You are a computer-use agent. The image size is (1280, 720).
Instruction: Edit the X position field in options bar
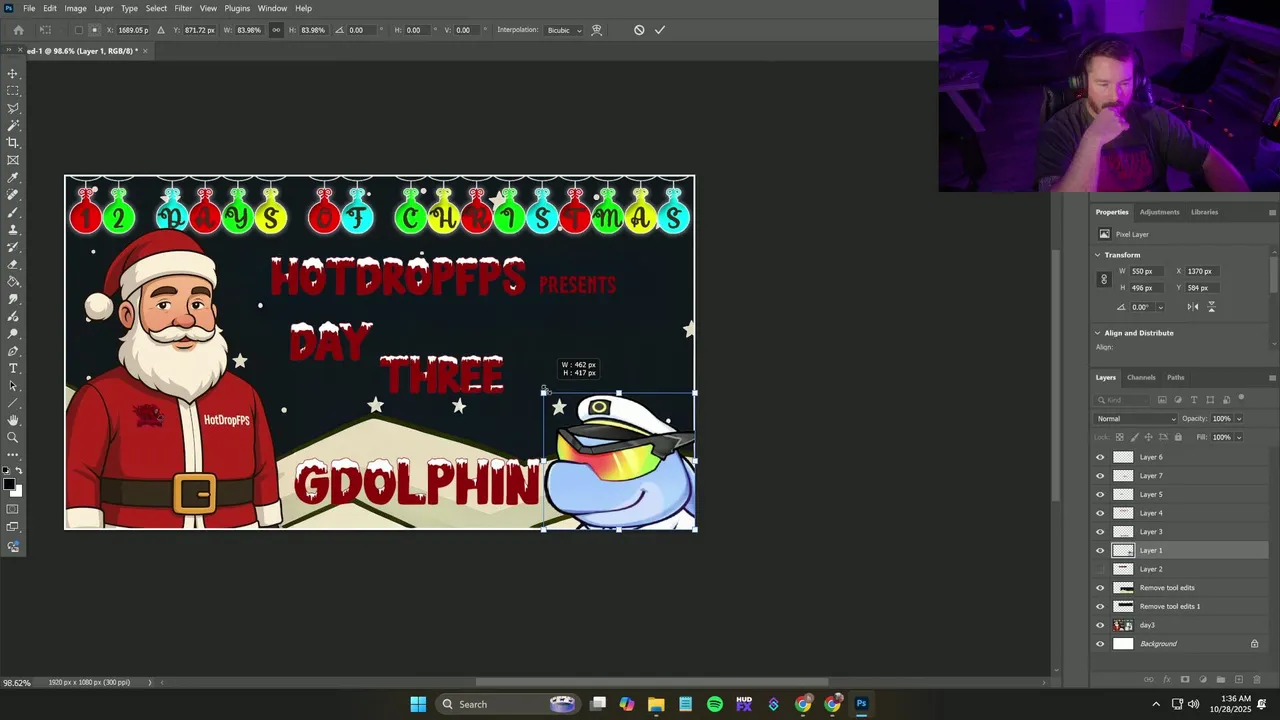(133, 30)
